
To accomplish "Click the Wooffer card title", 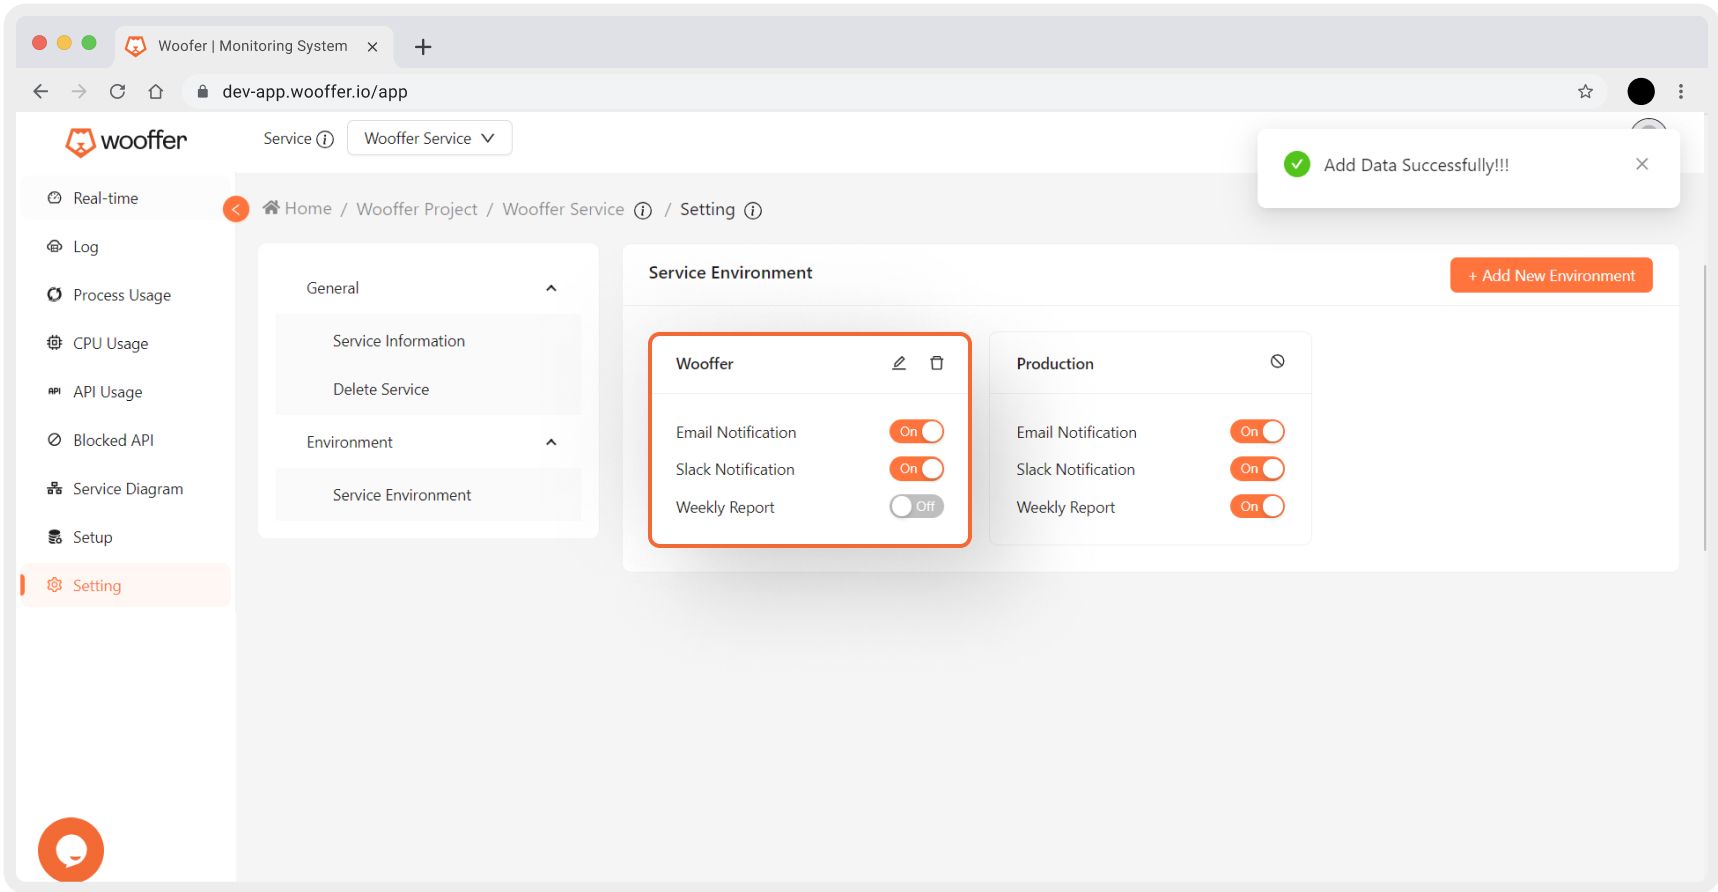I will click(x=705, y=364).
